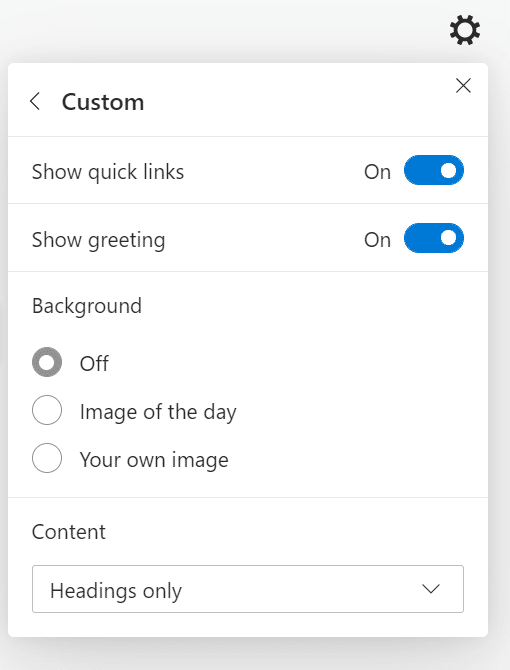510x670 pixels.
Task: Click the Custom panel title
Action: click(x=103, y=102)
